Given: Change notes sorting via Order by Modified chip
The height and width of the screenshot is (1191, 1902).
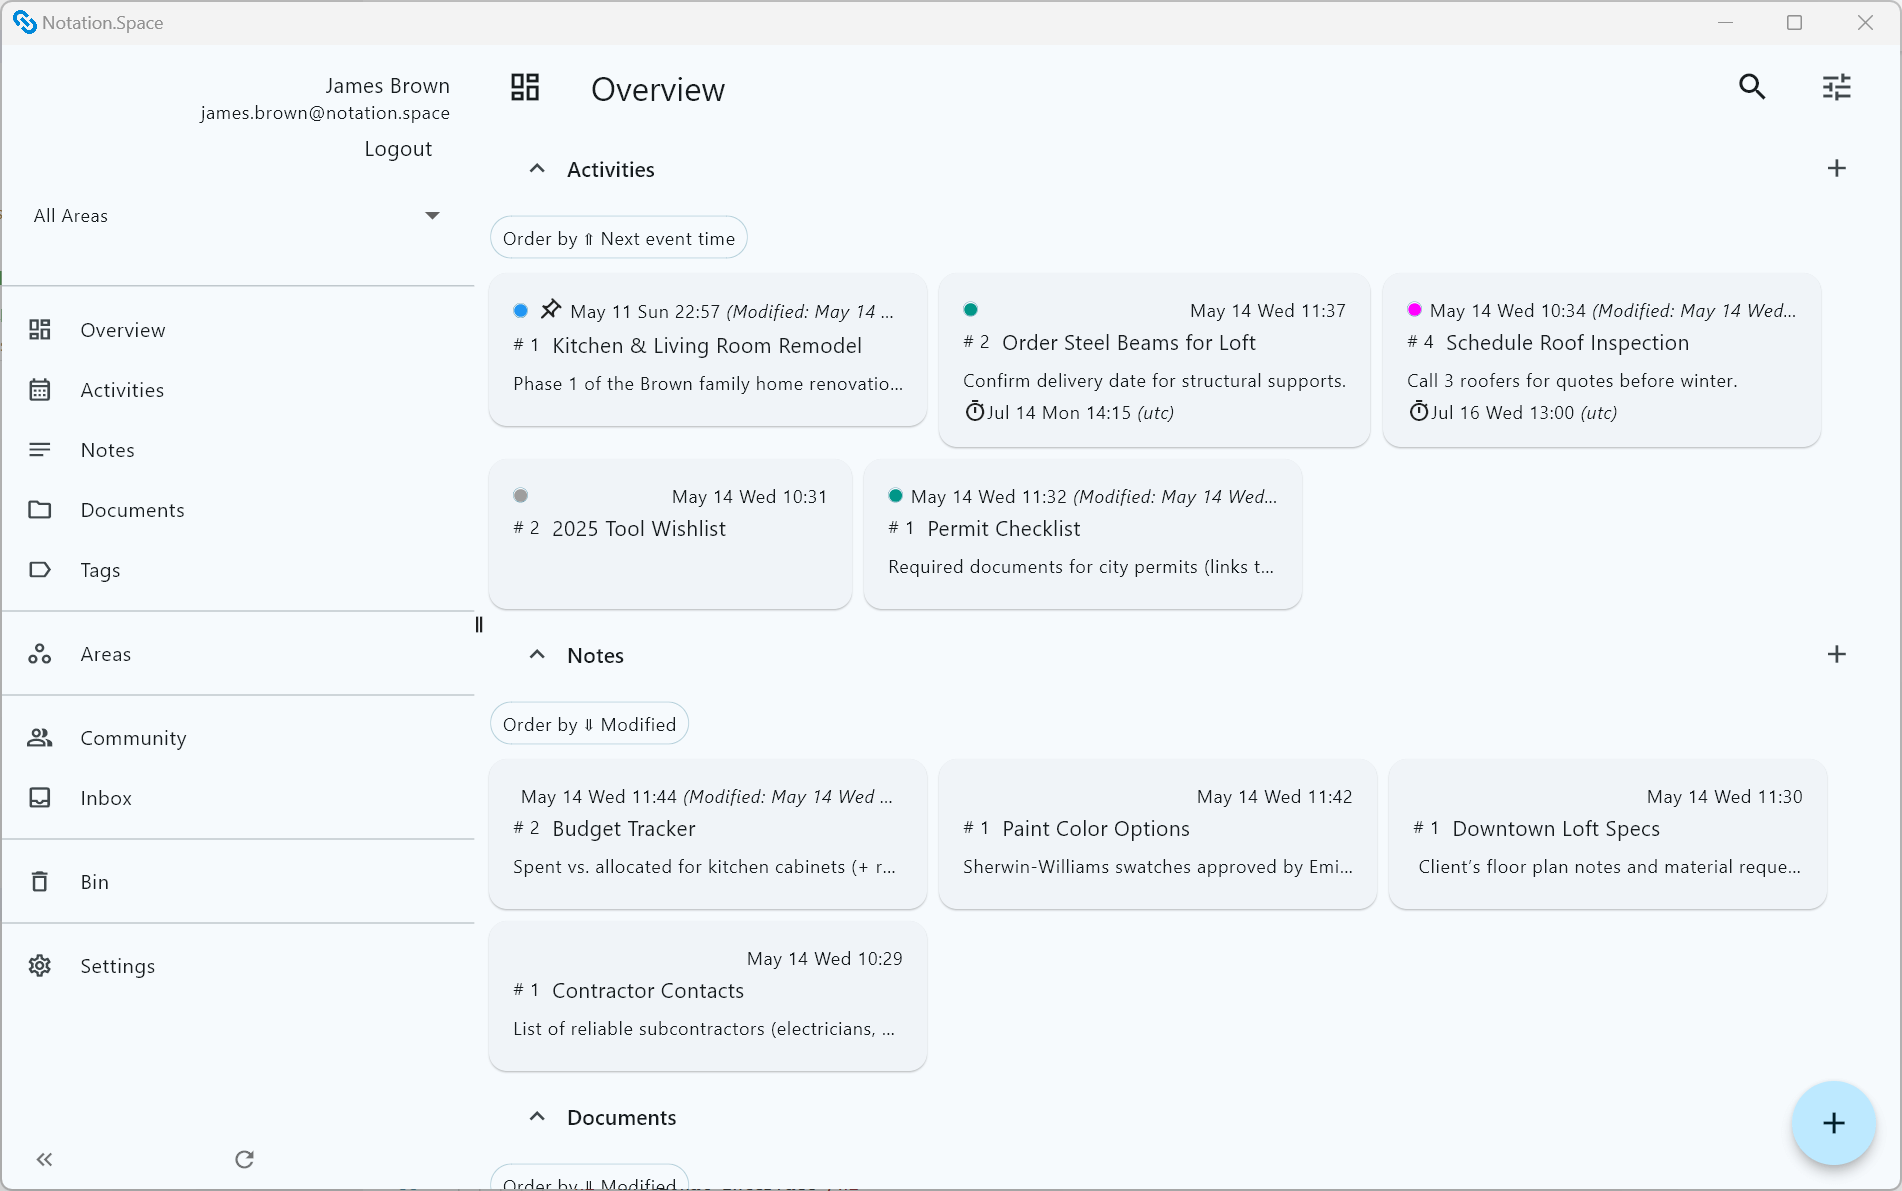Looking at the screenshot, I should coord(589,723).
